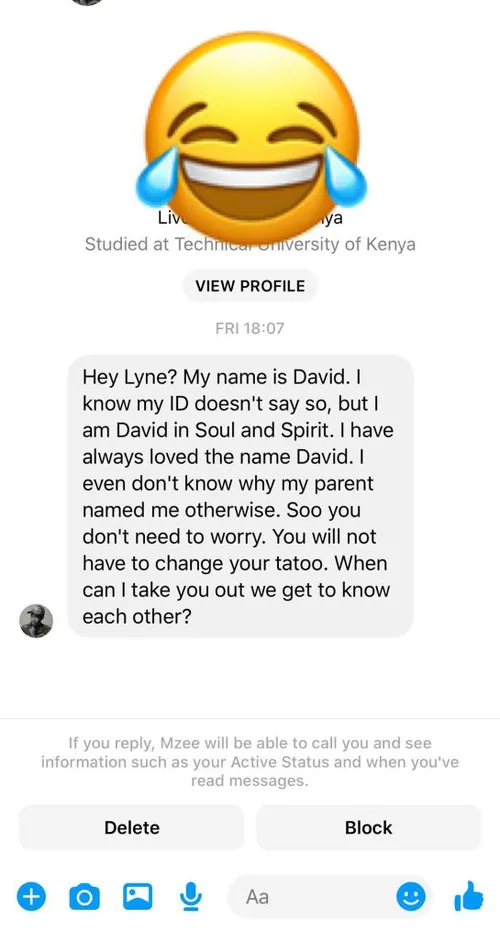Select the message bubble starting Hey Lyne
Viewport: 500px width, 939px height.
[241, 496]
